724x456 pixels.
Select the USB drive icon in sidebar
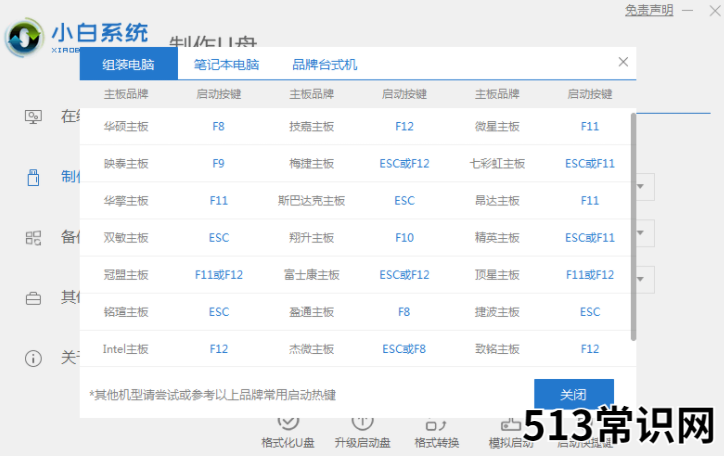[33, 177]
